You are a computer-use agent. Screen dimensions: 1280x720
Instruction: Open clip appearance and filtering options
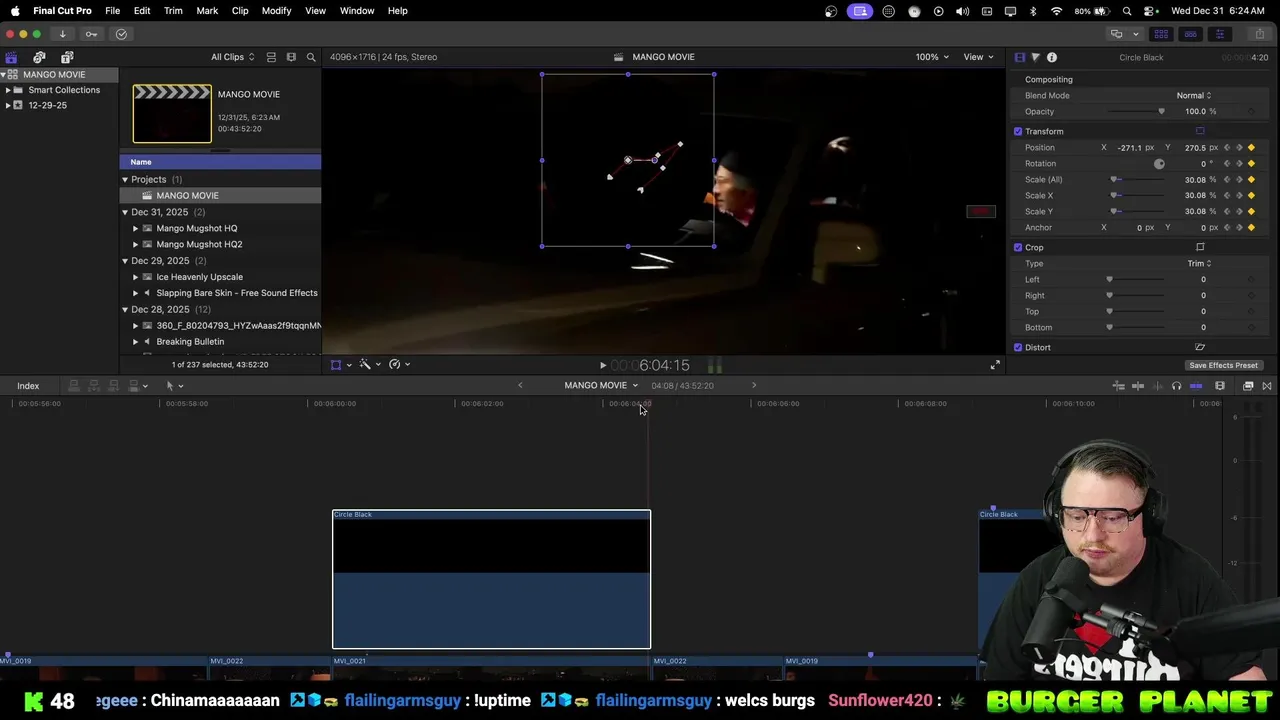tap(291, 57)
